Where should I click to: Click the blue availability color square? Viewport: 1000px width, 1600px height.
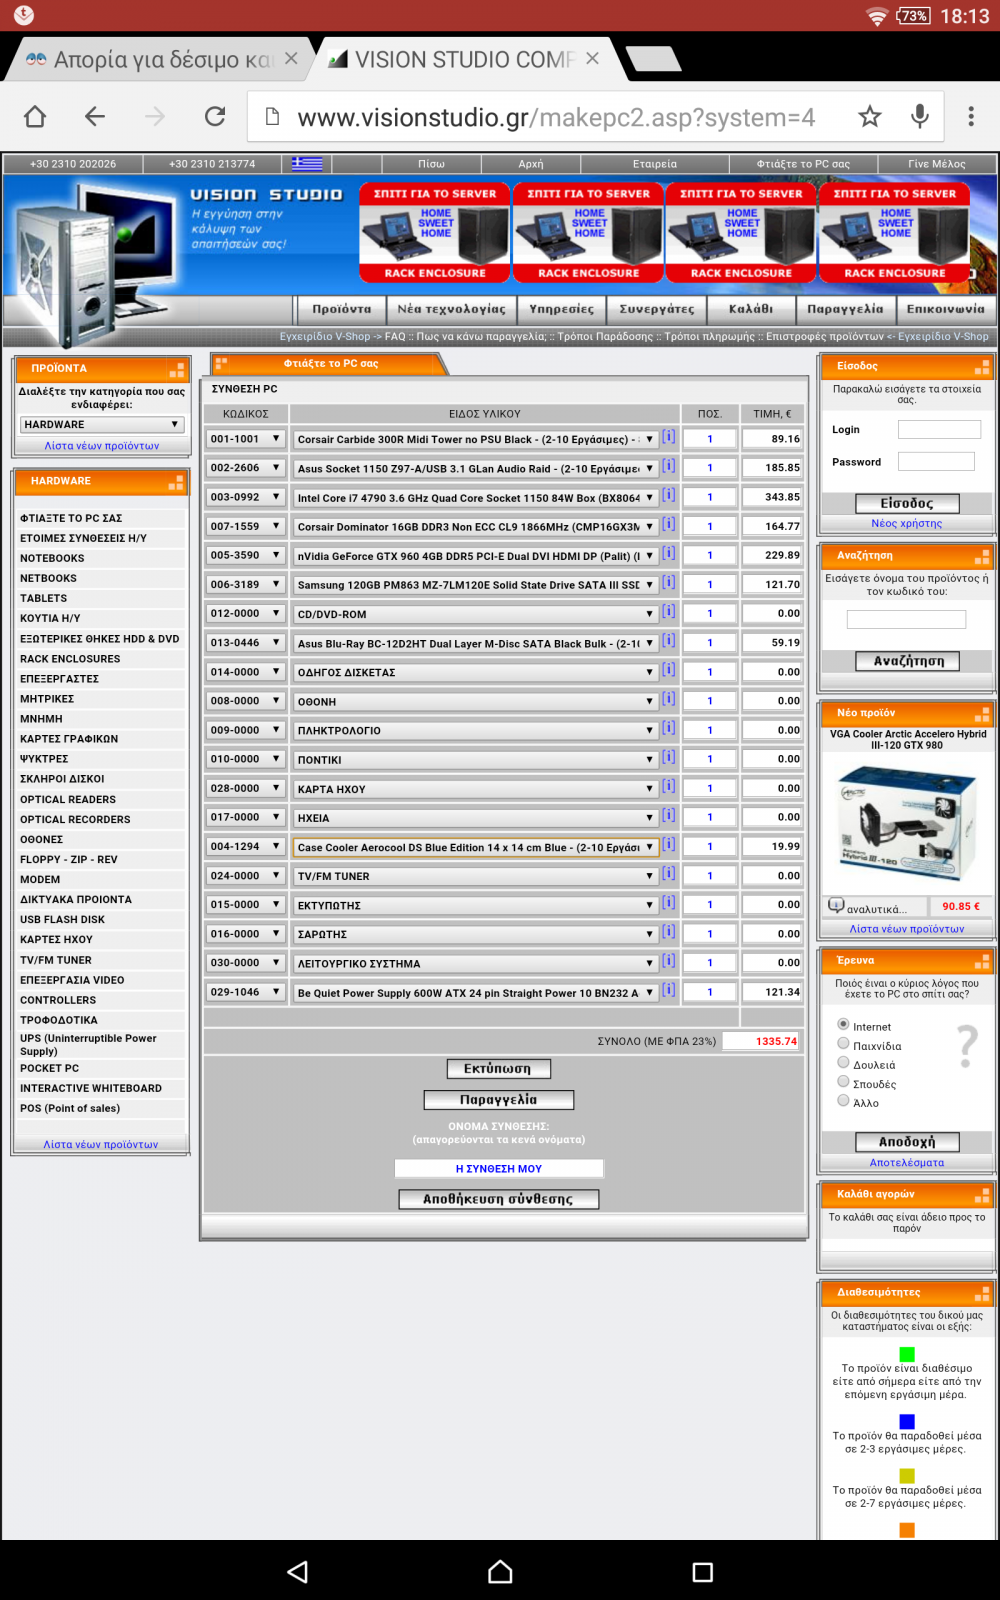coord(907,1421)
